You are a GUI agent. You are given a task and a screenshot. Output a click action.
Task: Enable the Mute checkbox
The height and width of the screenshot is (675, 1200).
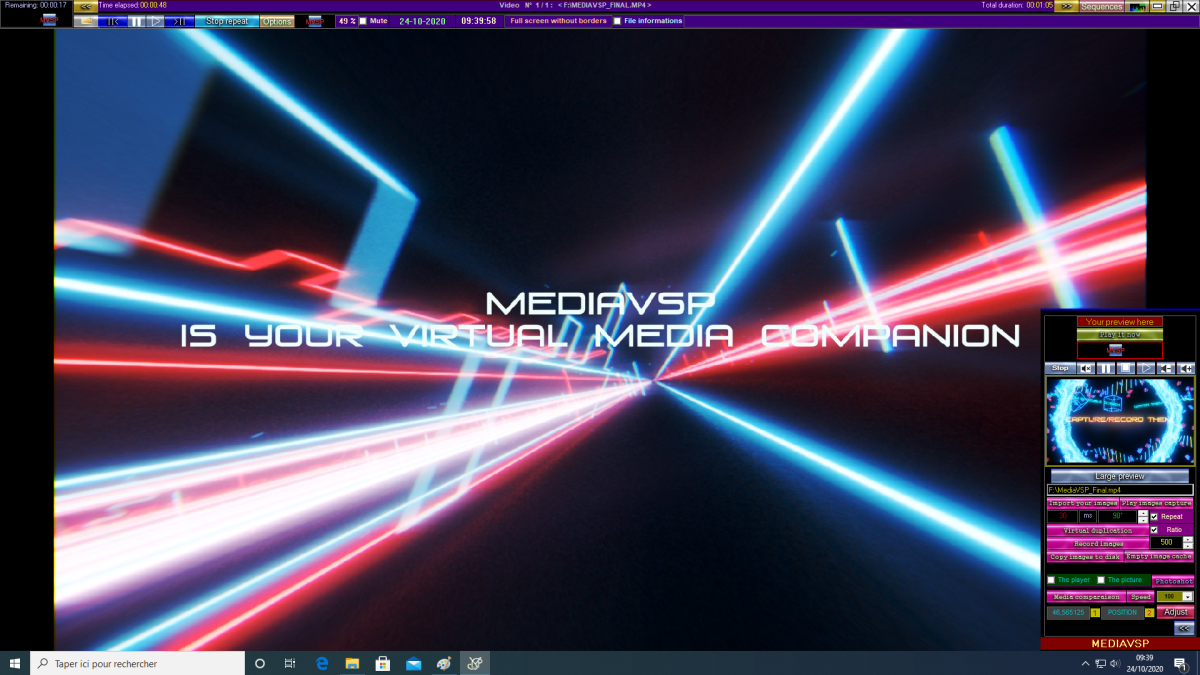point(363,21)
